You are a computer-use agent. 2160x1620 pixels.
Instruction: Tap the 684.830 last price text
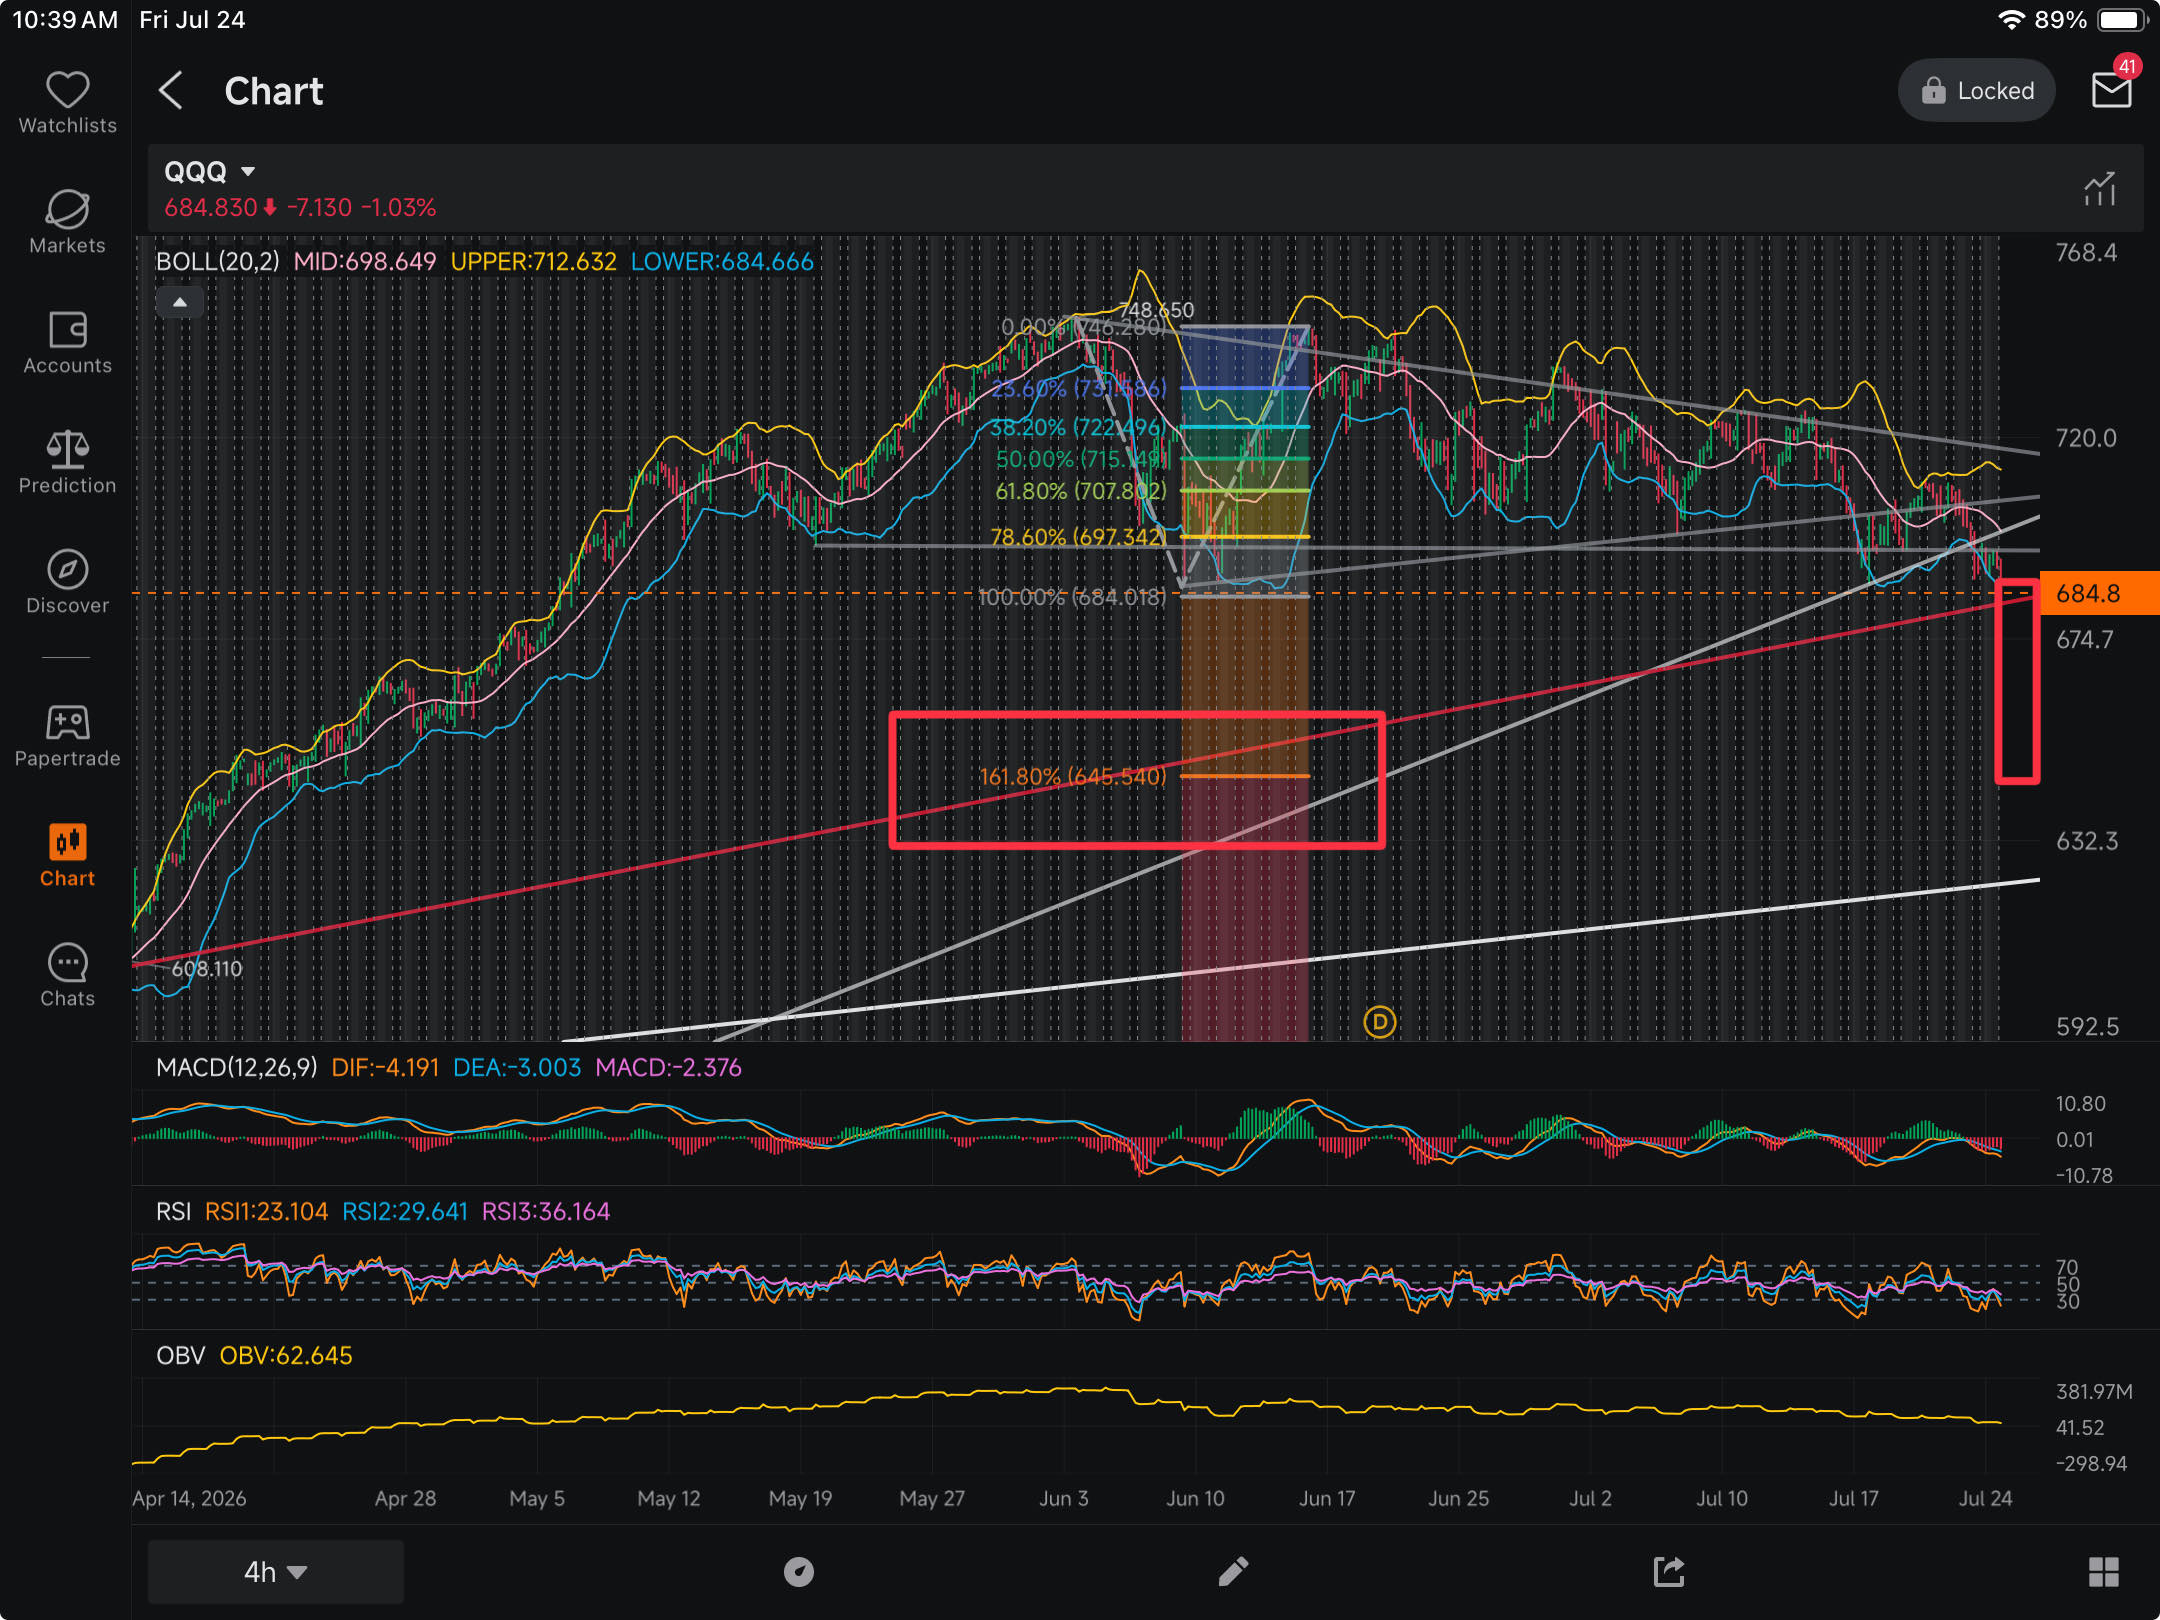(210, 207)
